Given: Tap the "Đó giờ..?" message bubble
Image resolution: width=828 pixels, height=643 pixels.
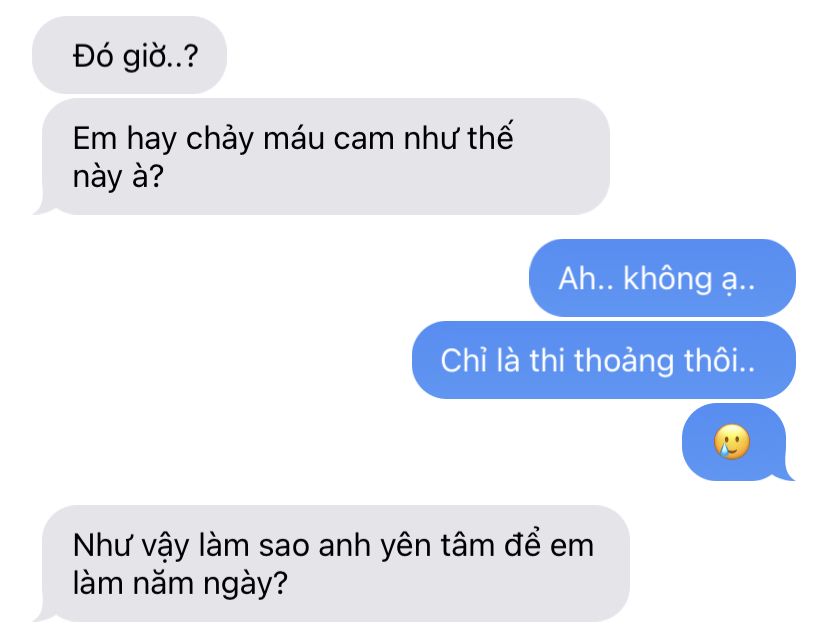Looking at the screenshot, I should pyautogui.click(x=129, y=55).
